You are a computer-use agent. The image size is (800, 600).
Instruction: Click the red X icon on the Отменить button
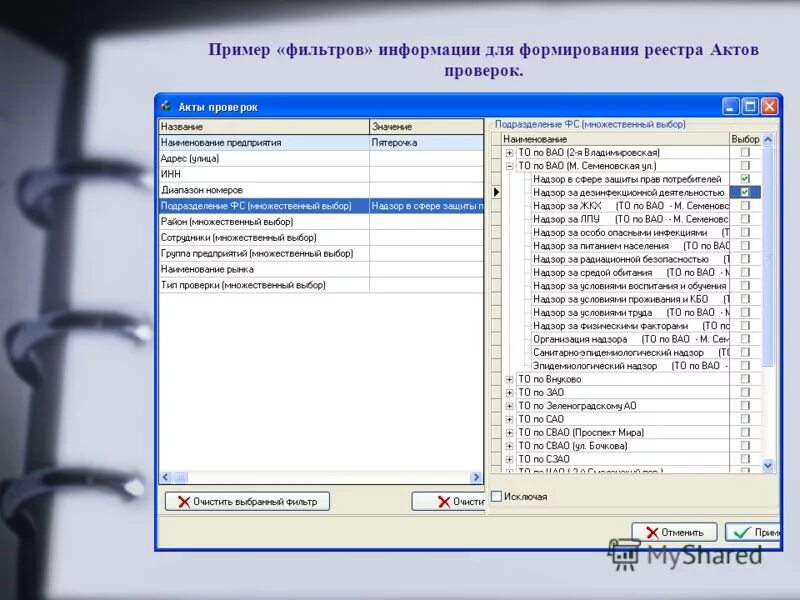pyautogui.click(x=652, y=531)
